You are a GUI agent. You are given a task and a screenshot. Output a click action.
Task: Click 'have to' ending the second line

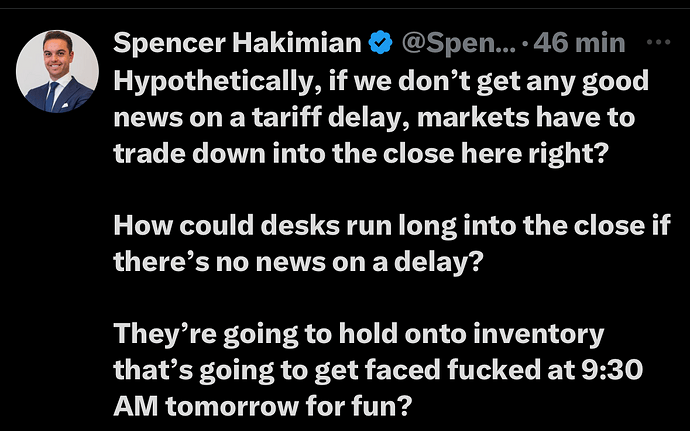click(585, 118)
